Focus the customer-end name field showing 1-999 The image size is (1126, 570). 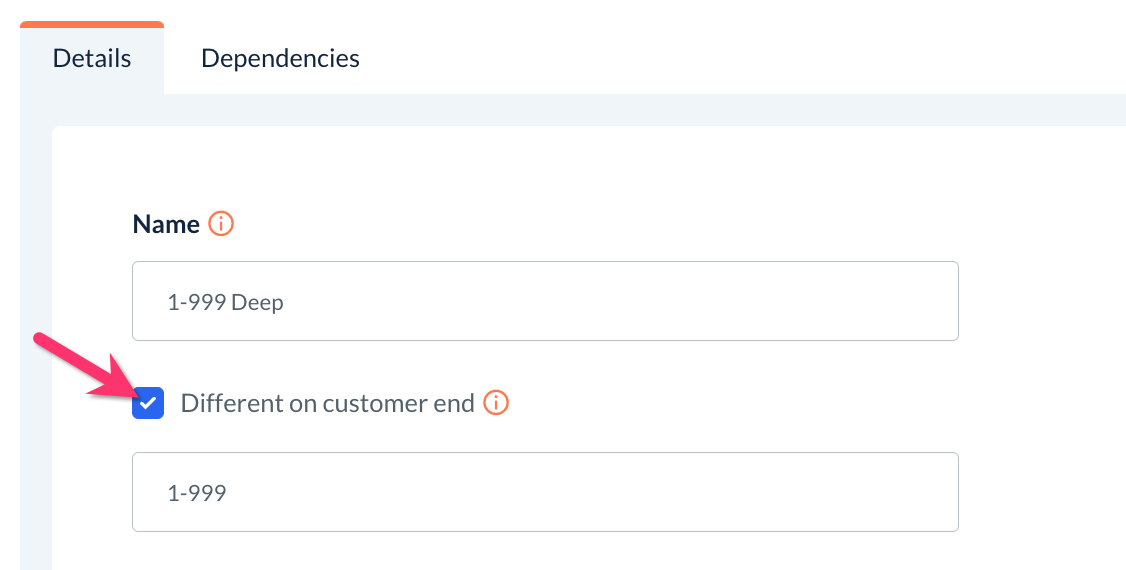click(x=545, y=492)
